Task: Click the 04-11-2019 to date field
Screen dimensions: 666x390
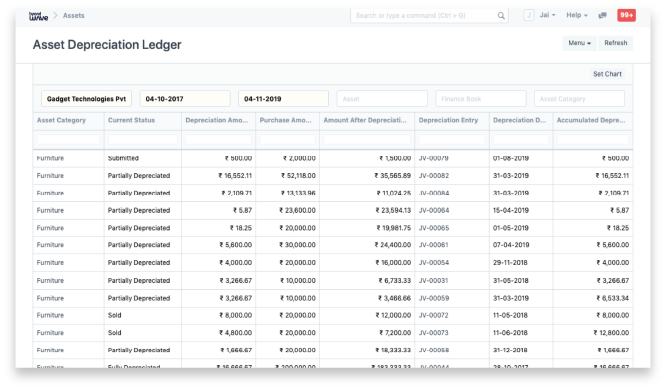Action: point(283,99)
